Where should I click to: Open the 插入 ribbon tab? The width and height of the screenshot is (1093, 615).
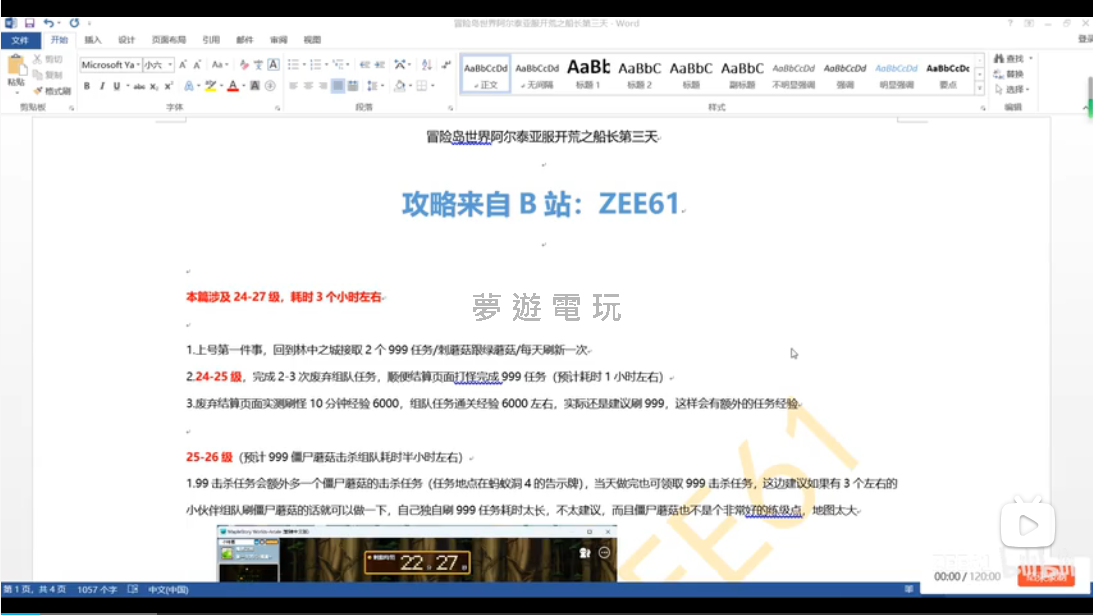[x=93, y=40]
